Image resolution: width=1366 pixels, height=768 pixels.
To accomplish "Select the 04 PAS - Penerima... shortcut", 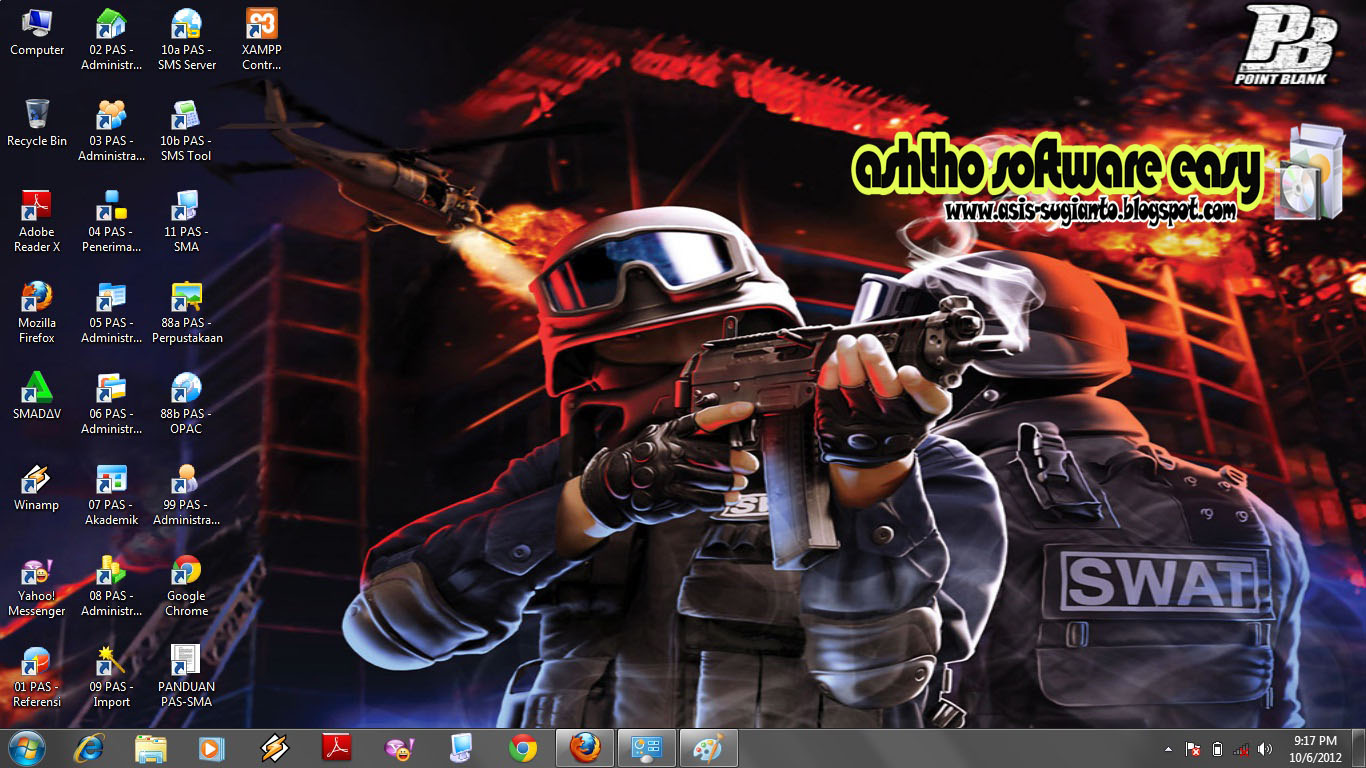I will (x=111, y=222).
